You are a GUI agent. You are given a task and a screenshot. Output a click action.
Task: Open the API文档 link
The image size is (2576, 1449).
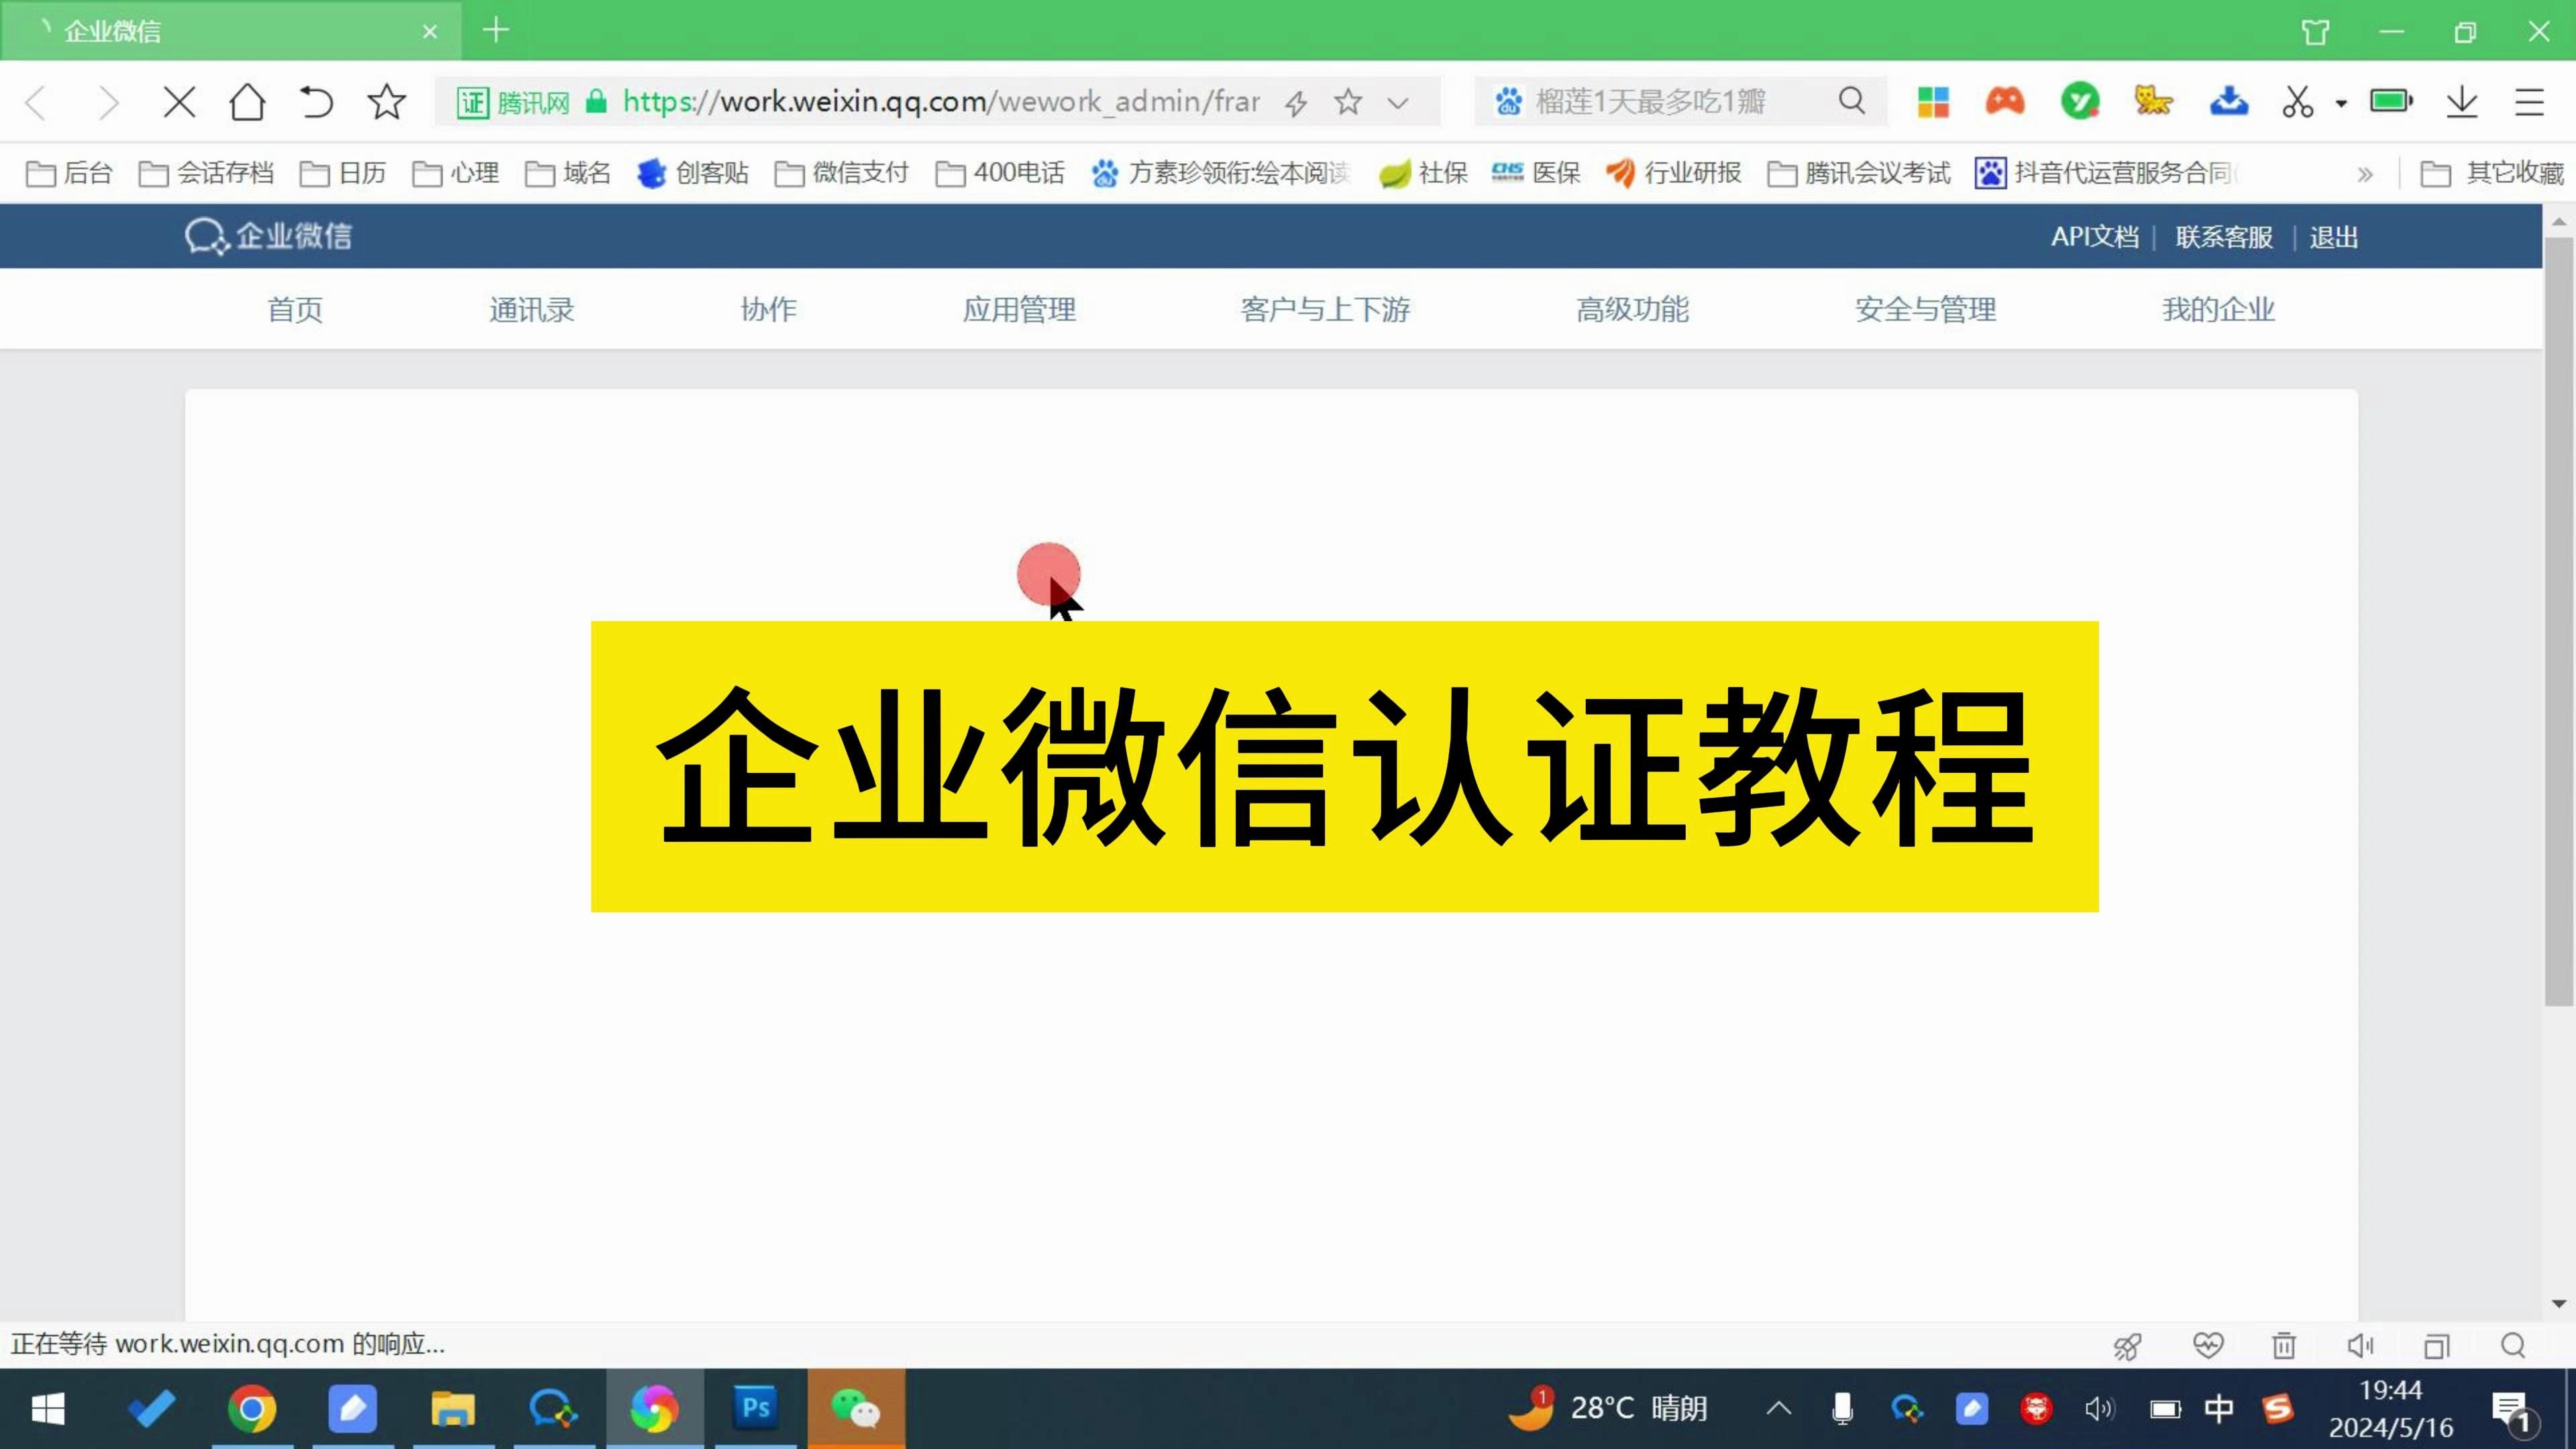point(2095,237)
